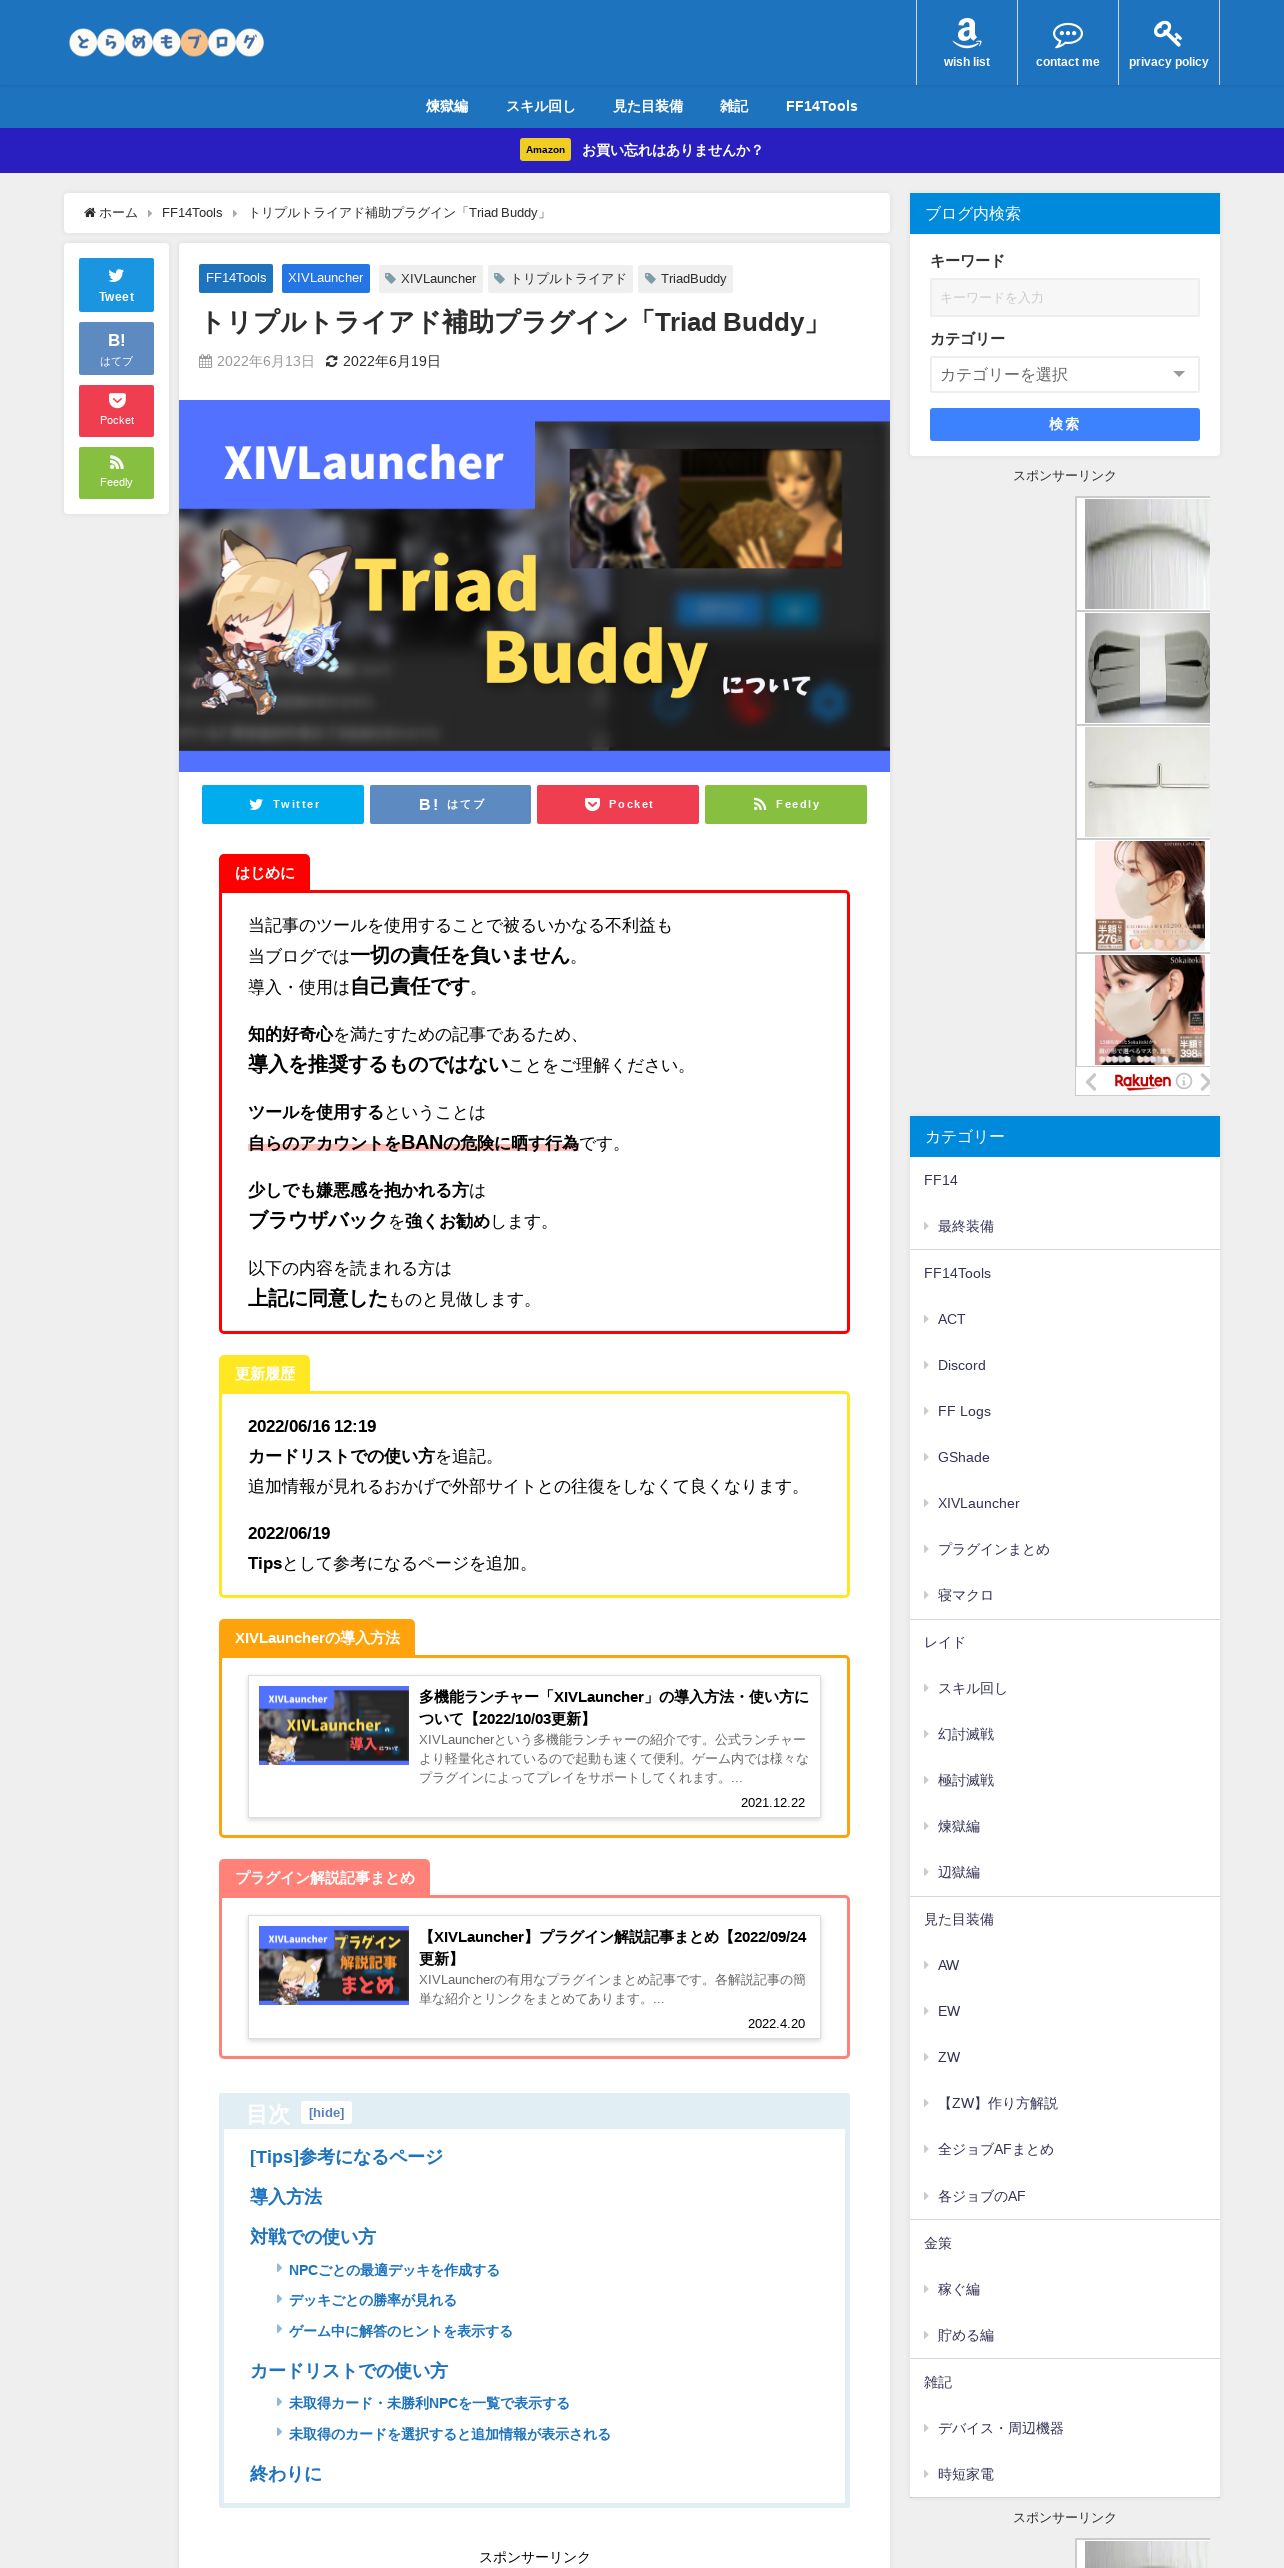Open the スキル回し navigation menu item
The height and width of the screenshot is (2568, 1284).
point(540,106)
